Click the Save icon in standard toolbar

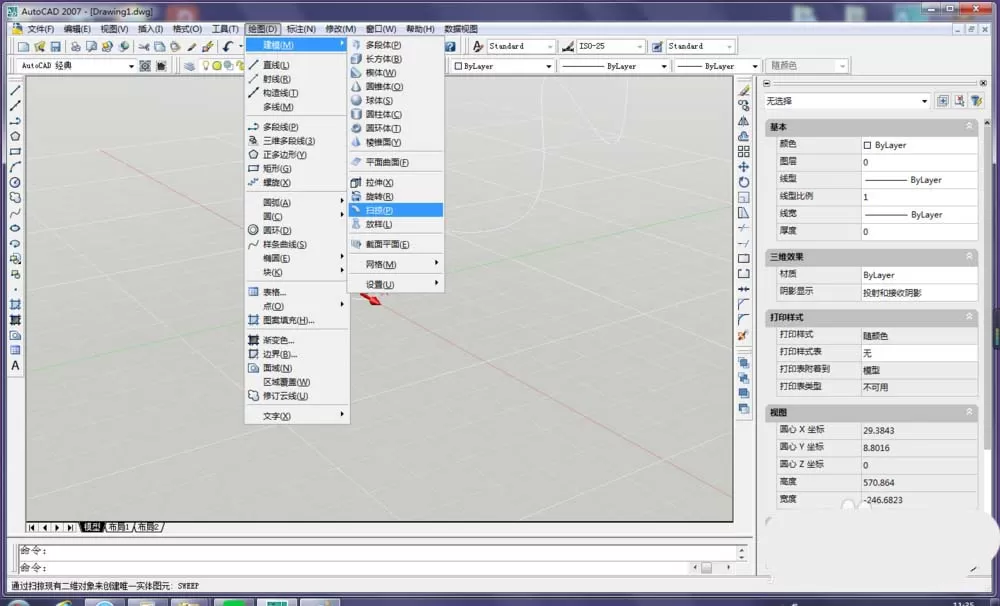55,47
